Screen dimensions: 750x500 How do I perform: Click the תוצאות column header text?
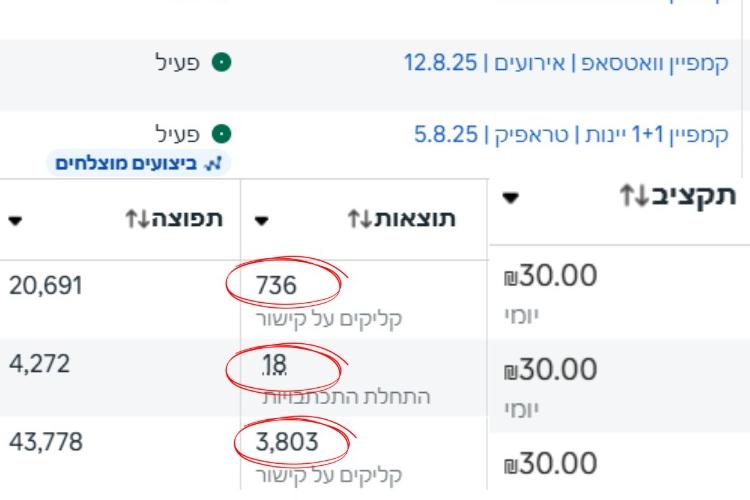pyautogui.click(x=416, y=220)
